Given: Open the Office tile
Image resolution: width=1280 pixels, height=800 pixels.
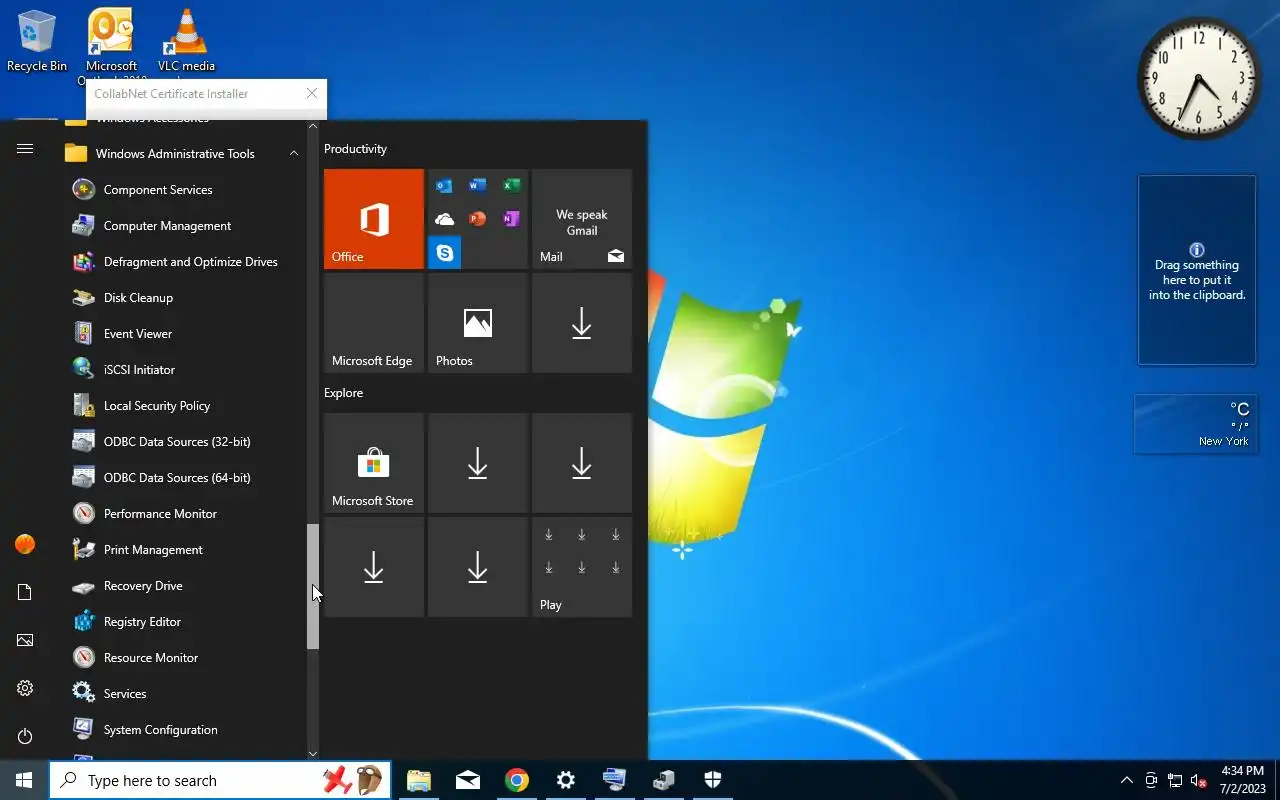Looking at the screenshot, I should coord(374,219).
